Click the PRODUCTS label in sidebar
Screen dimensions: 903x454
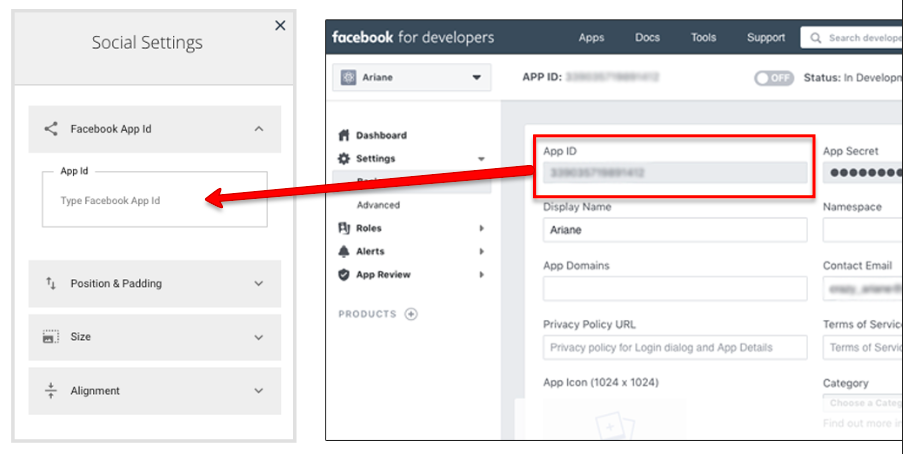pos(367,314)
